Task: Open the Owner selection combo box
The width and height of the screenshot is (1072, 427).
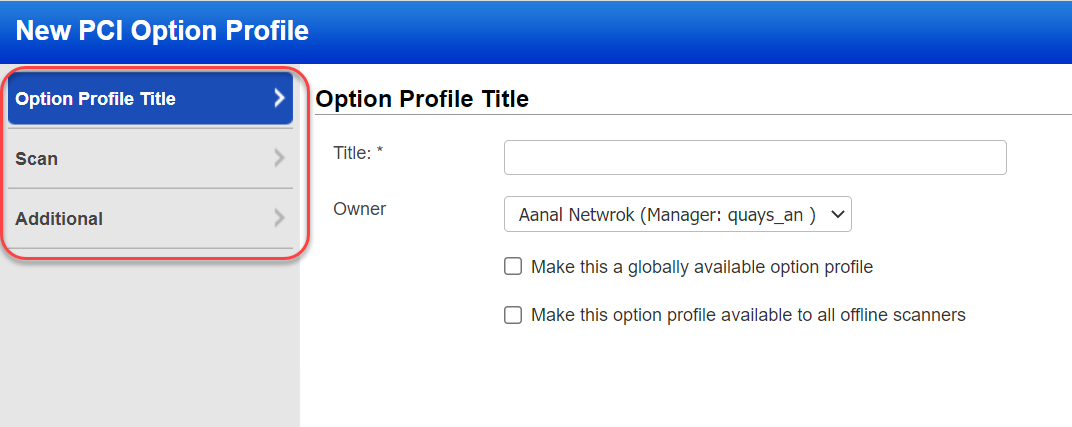Action: pyautogui.click(x=677, y=214)
